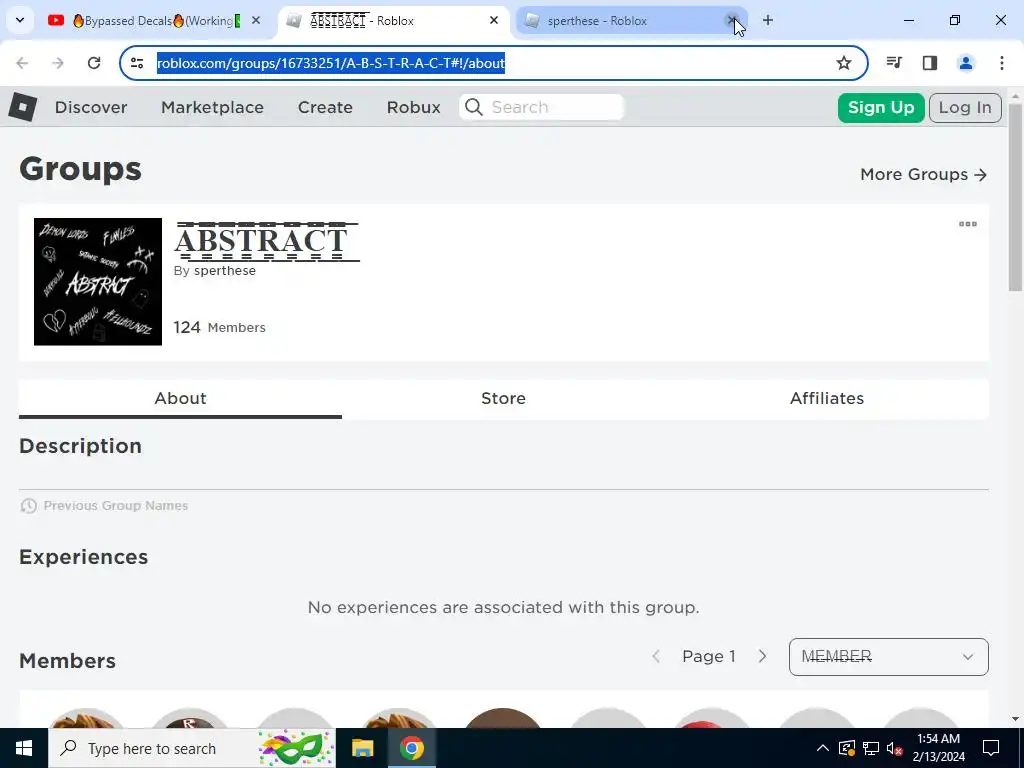Click the green Sign Up button

(881, 108)
